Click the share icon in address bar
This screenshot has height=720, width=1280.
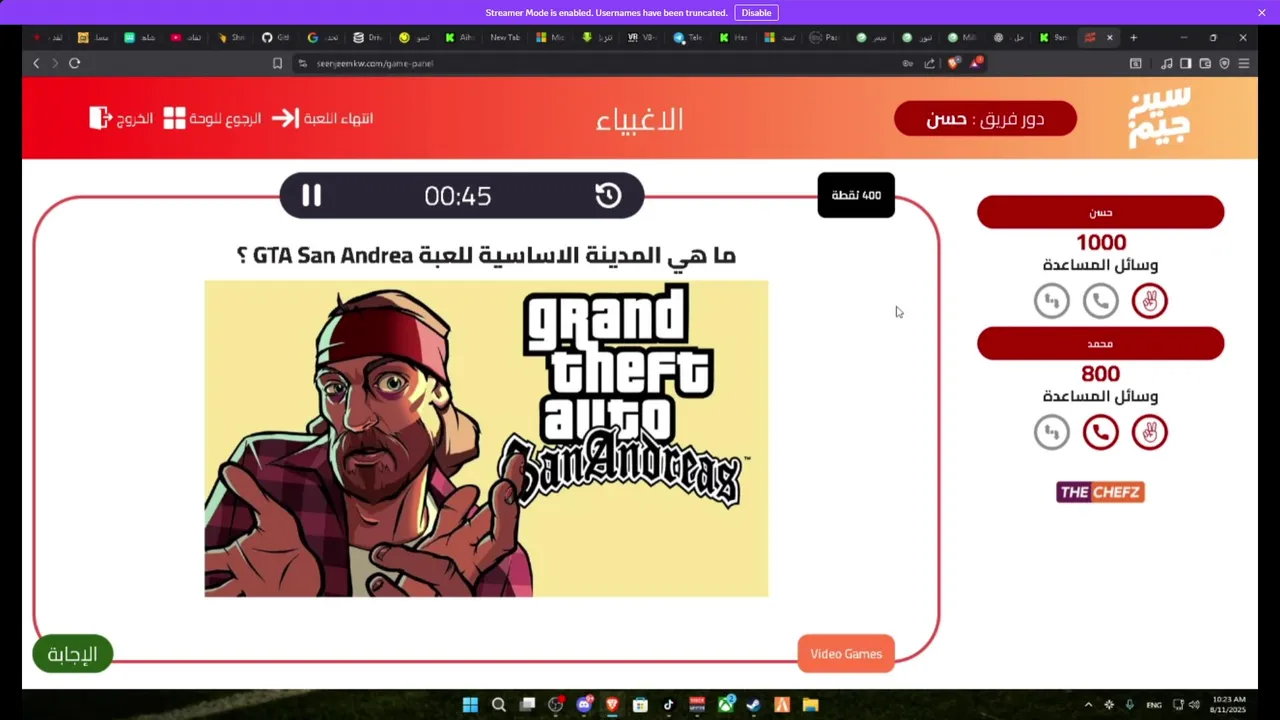click(929, 63)
